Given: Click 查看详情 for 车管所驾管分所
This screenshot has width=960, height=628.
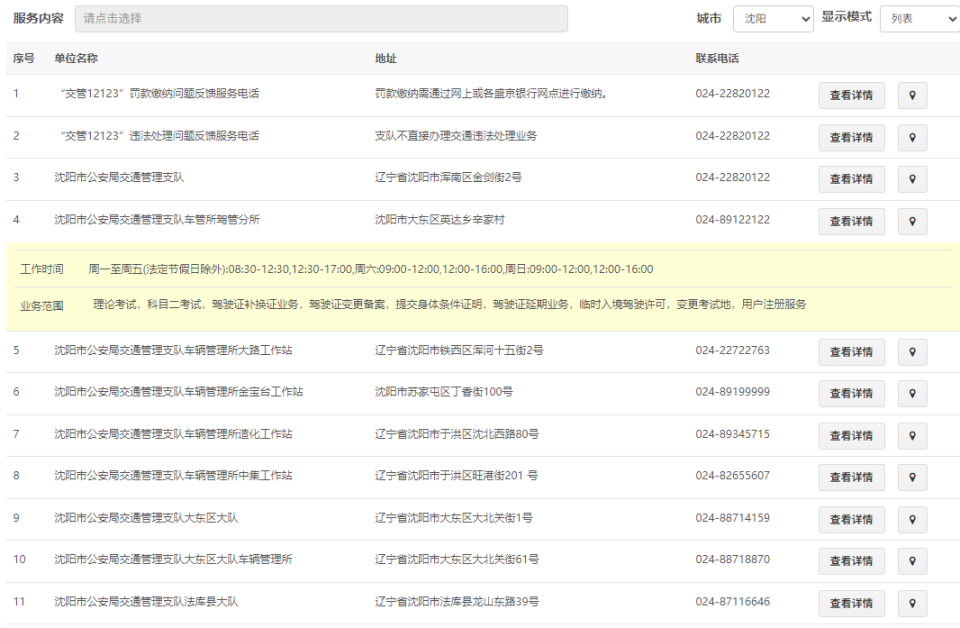Looking at the screenshot, I should point(852,222).
